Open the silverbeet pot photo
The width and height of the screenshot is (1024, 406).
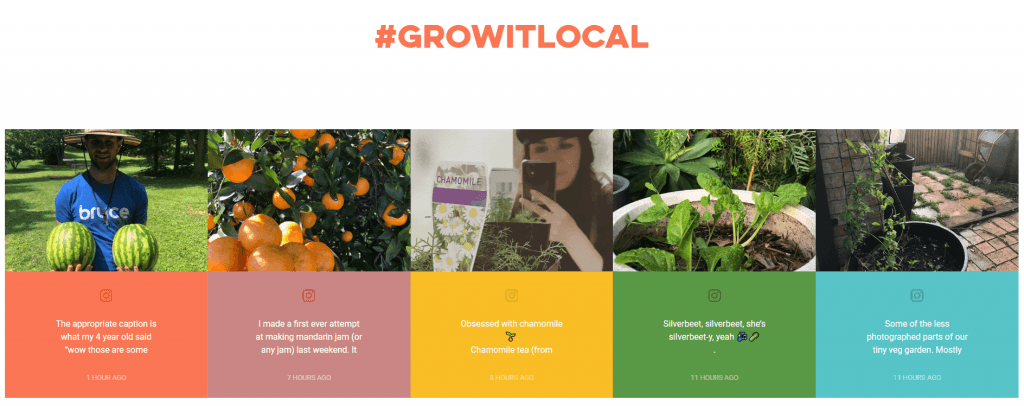click(x=714, y=200)
